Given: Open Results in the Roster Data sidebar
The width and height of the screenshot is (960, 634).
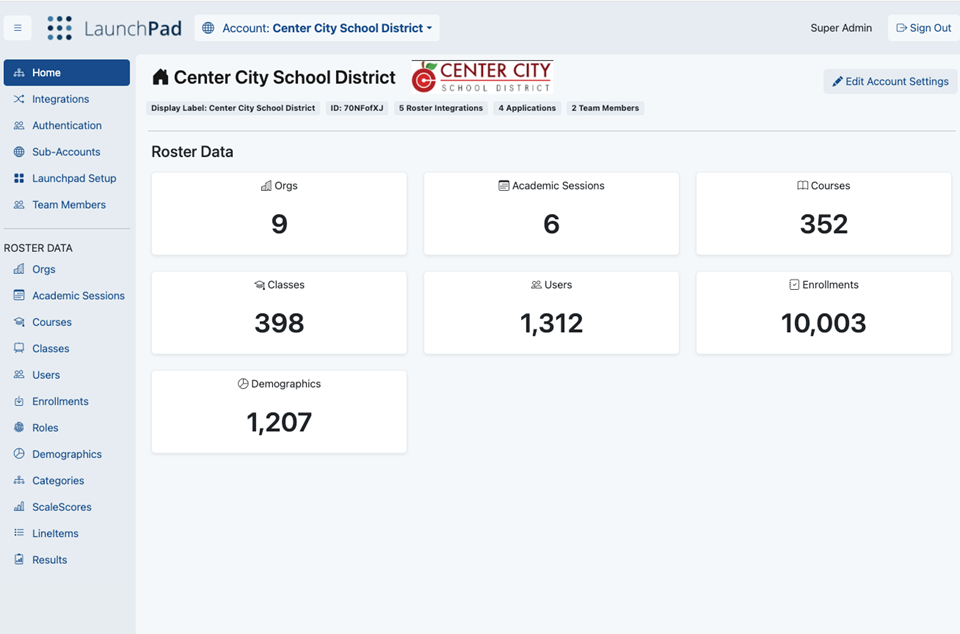Looking at the screenshot, I should click(49, 560).
